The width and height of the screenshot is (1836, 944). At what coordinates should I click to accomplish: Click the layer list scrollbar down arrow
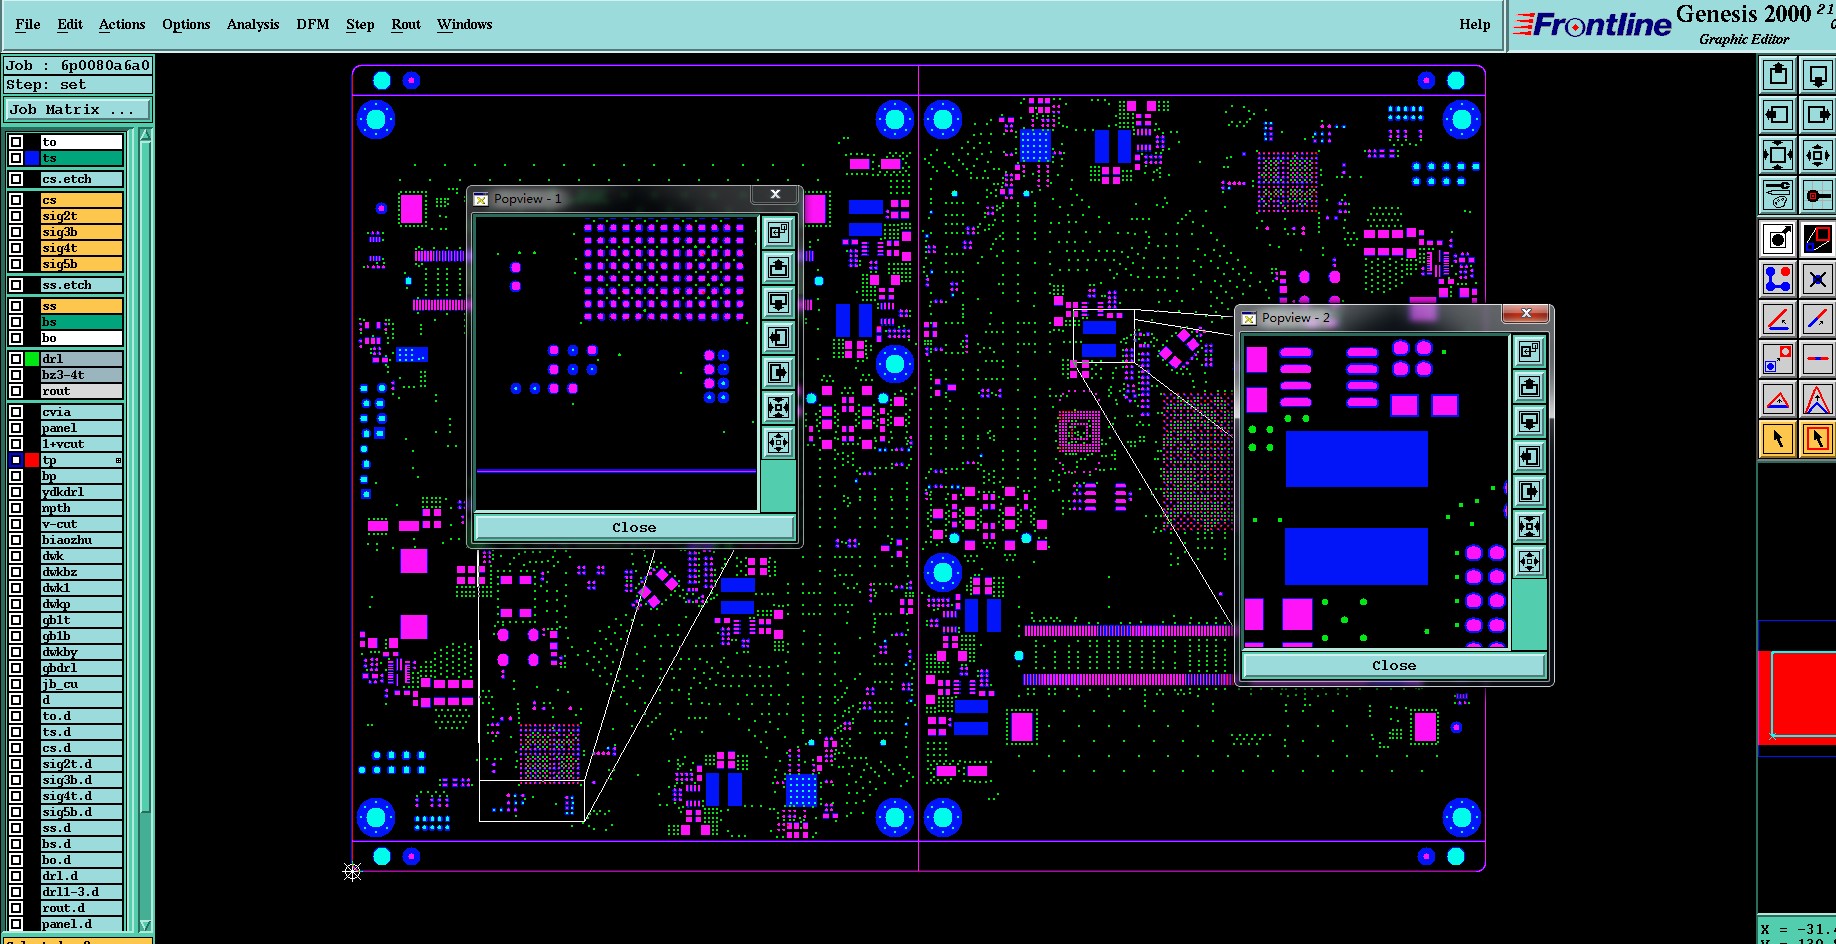point(145,925)
